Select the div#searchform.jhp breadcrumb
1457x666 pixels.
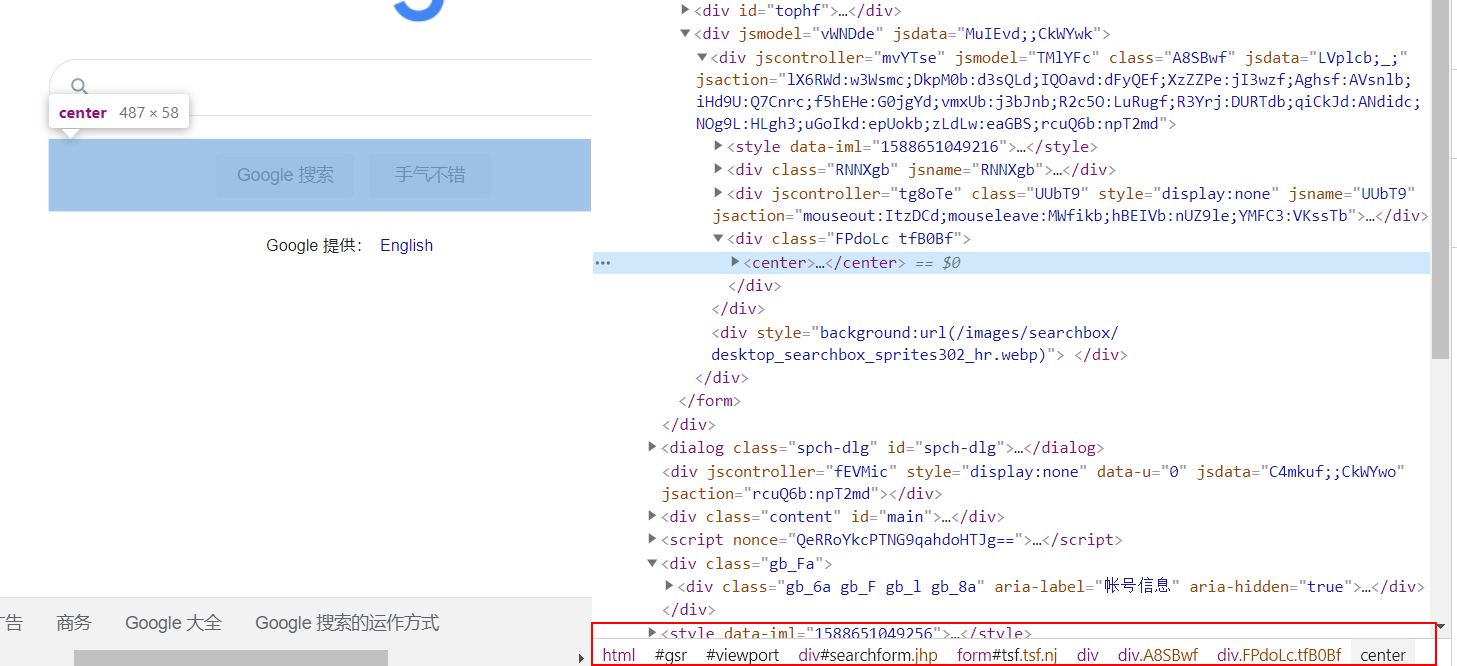(x=868, y=655)
